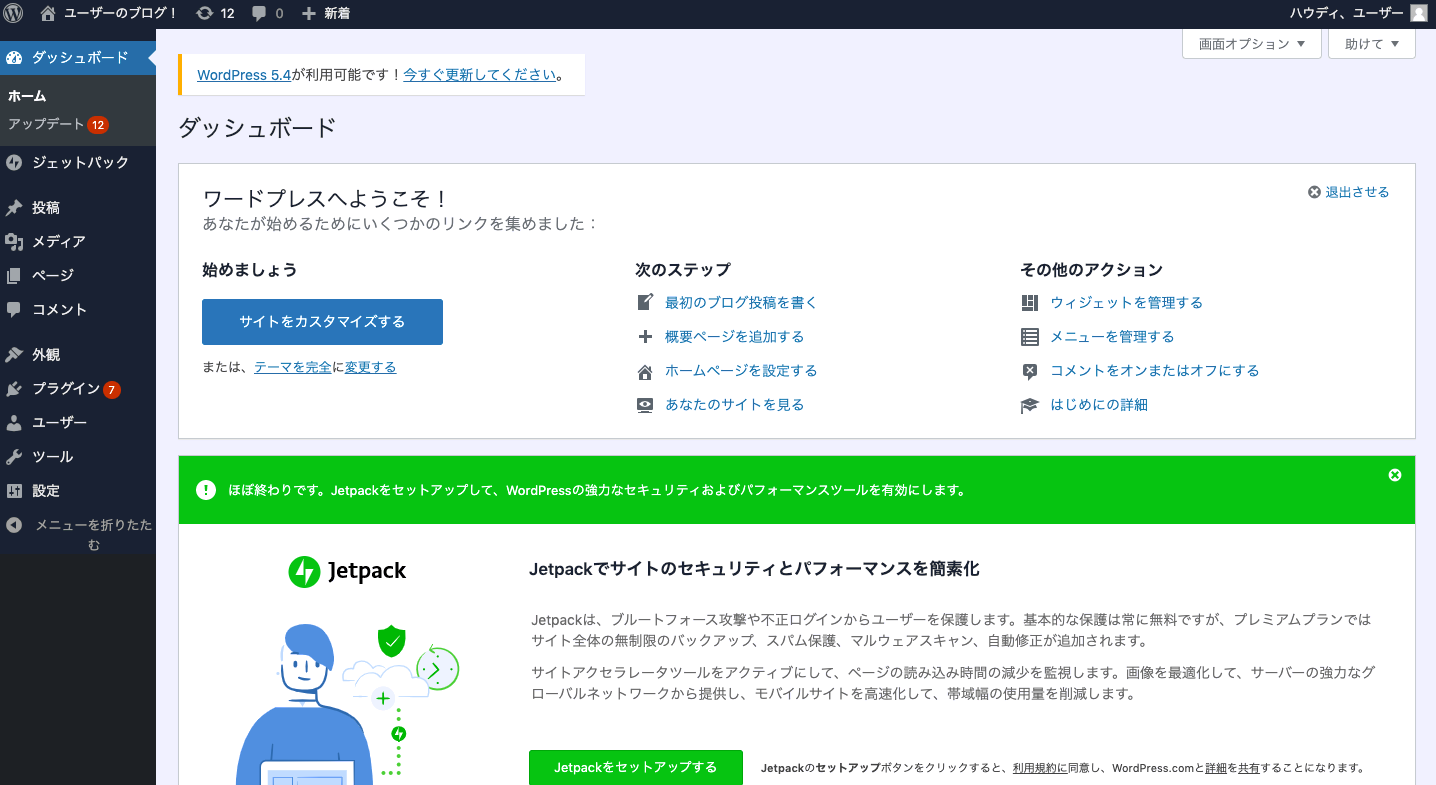Click the ツール wrench icon
The height and width of the screenshot is (785, 1436).
click(x=14, y=457)
